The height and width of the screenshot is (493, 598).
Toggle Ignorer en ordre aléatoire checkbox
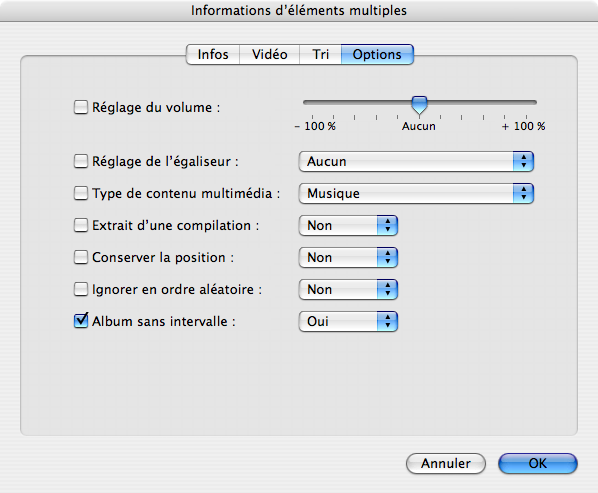coord(81,289)
